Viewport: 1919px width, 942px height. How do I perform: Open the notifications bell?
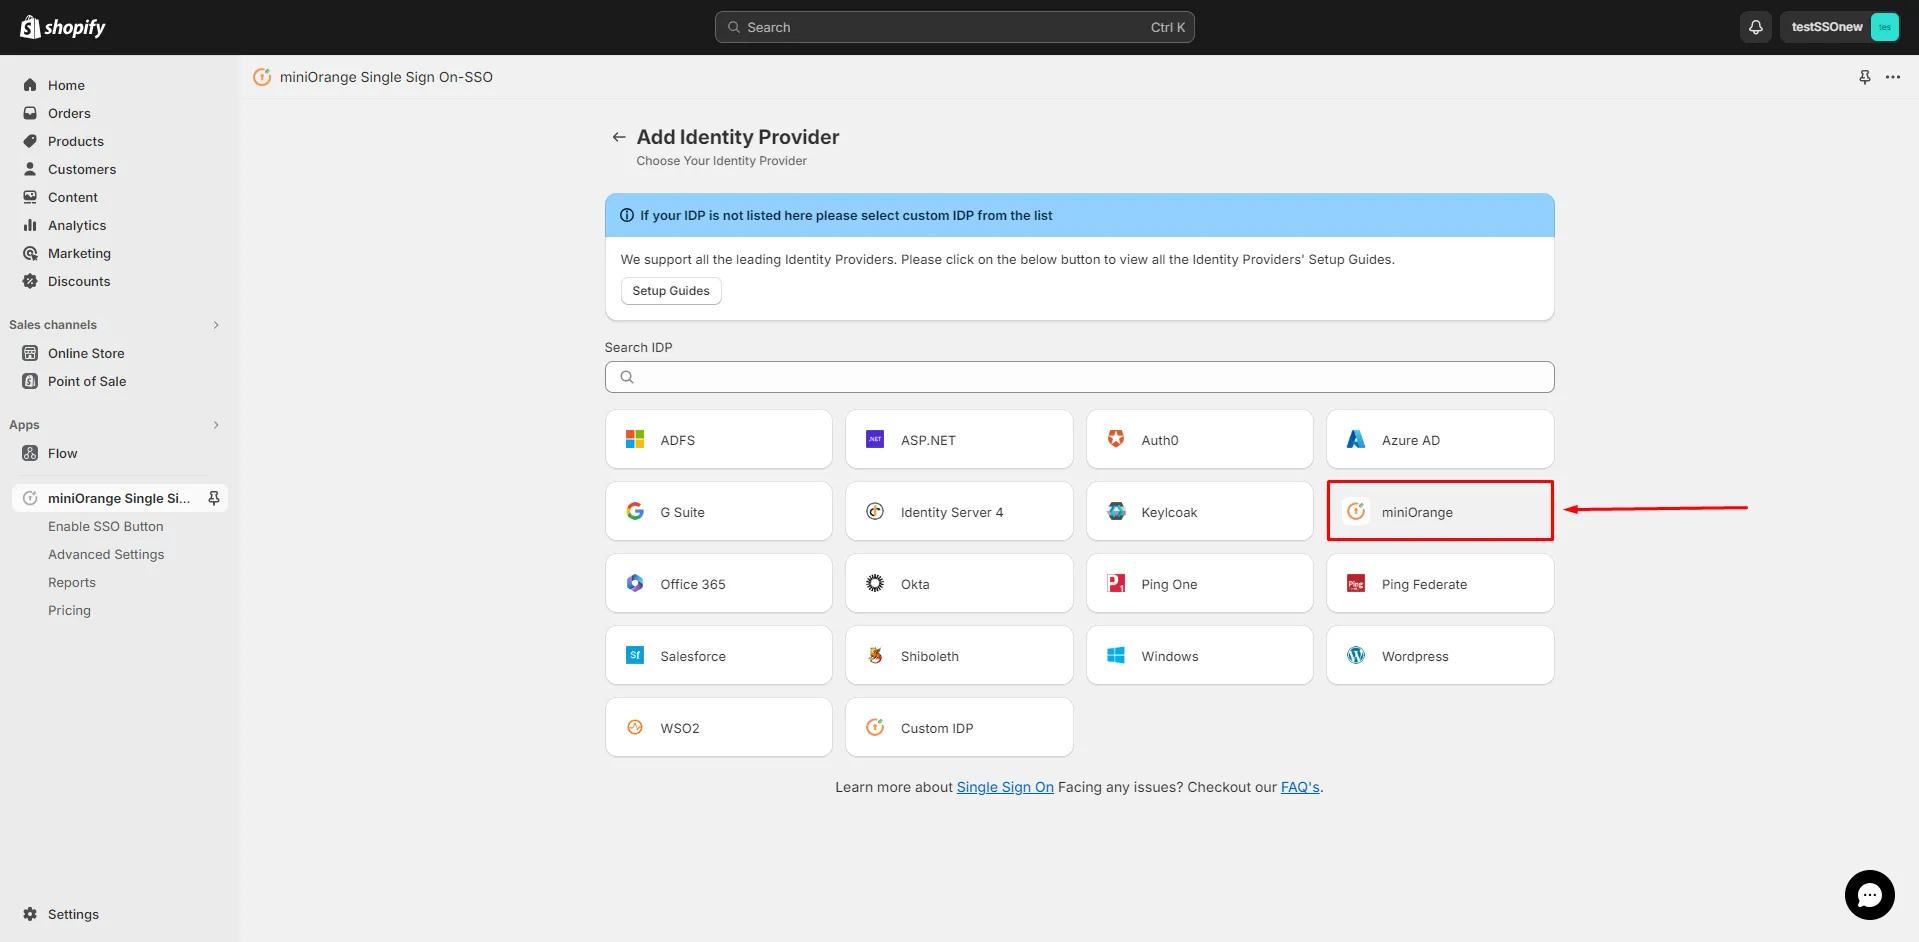[1755, 27]
